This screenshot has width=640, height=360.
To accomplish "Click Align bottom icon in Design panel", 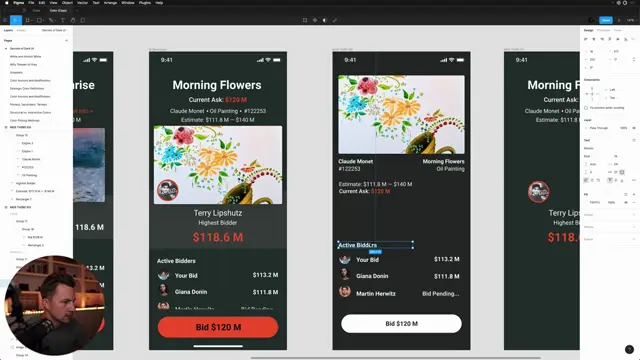I will (626, 39).
